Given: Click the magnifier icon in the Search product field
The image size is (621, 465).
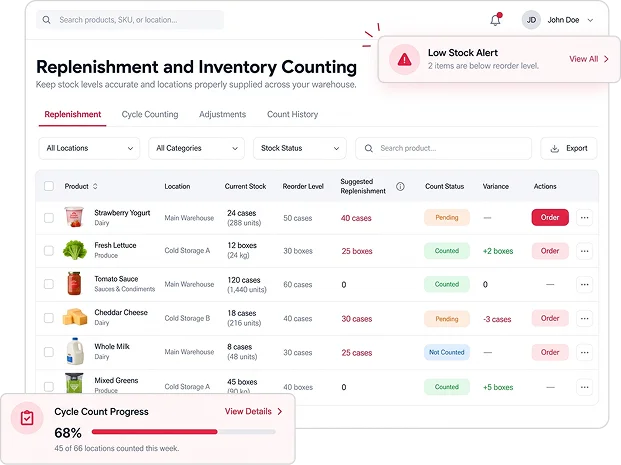Looking at the screenshot, I should coord(369,148).
